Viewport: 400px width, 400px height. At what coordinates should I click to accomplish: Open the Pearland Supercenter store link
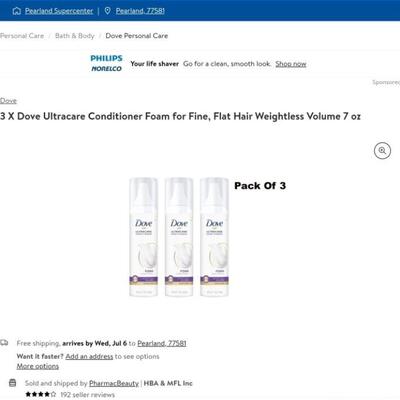(x=59, y=11)
